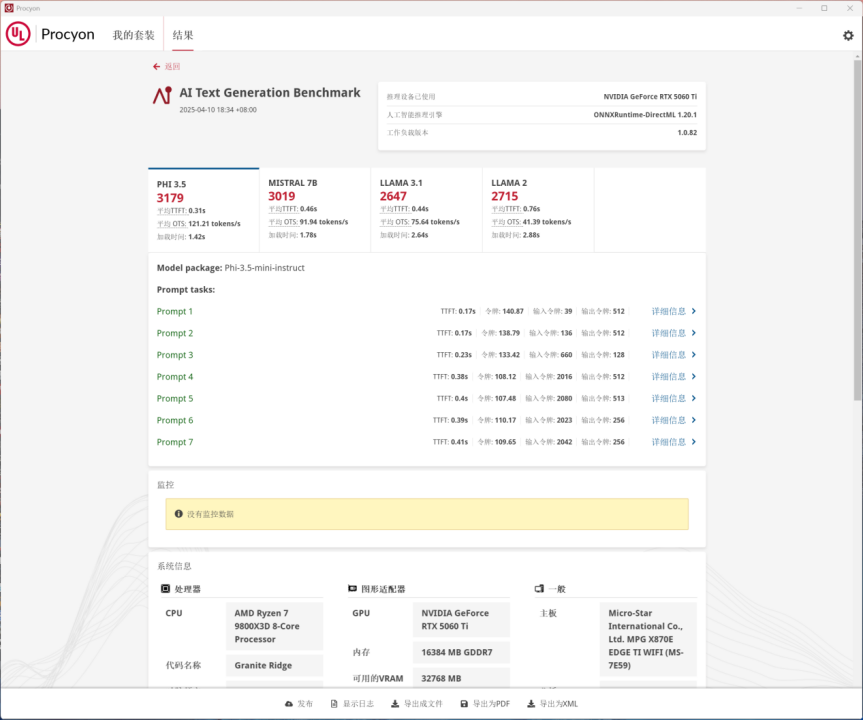Click the LLAMA 3.1 score 2647
Image resolution: width=863 pixels, height=720 pixels.
[x=393, y=197]
